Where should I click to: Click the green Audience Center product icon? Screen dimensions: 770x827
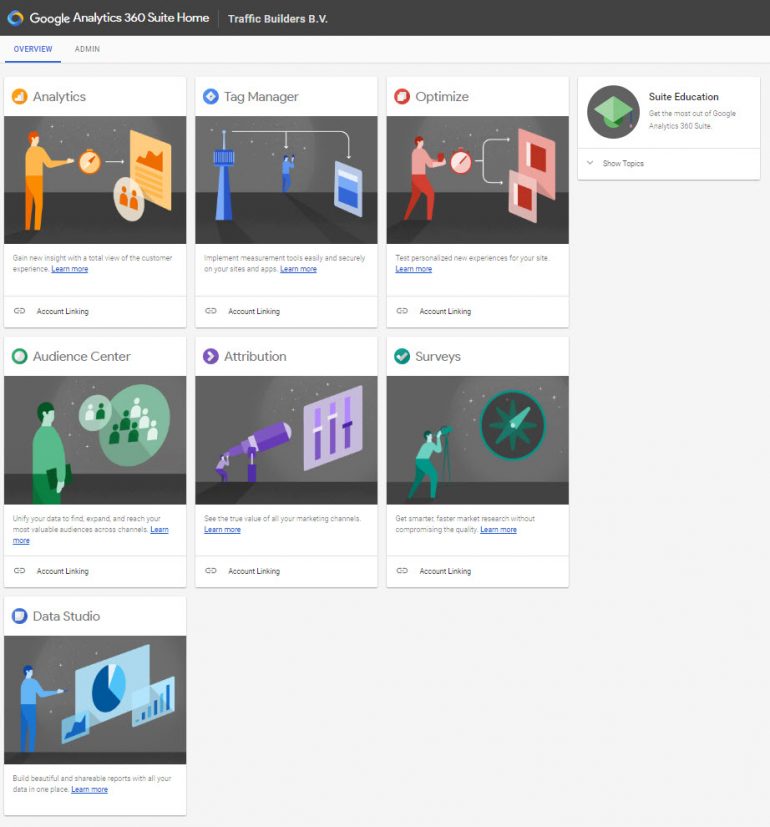[x=20, y=357]
